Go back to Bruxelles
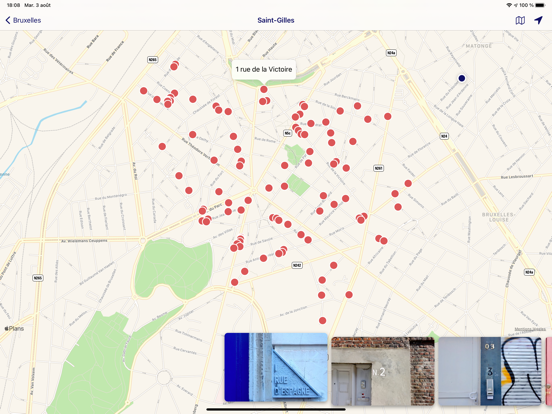The height and width of the screenshot is (414, 552). (x=23, y=20)
